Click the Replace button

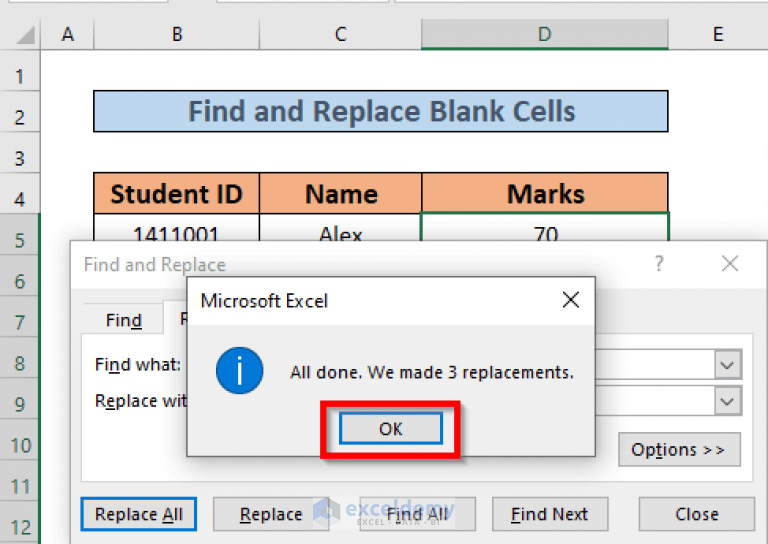[x=271, y=514]
